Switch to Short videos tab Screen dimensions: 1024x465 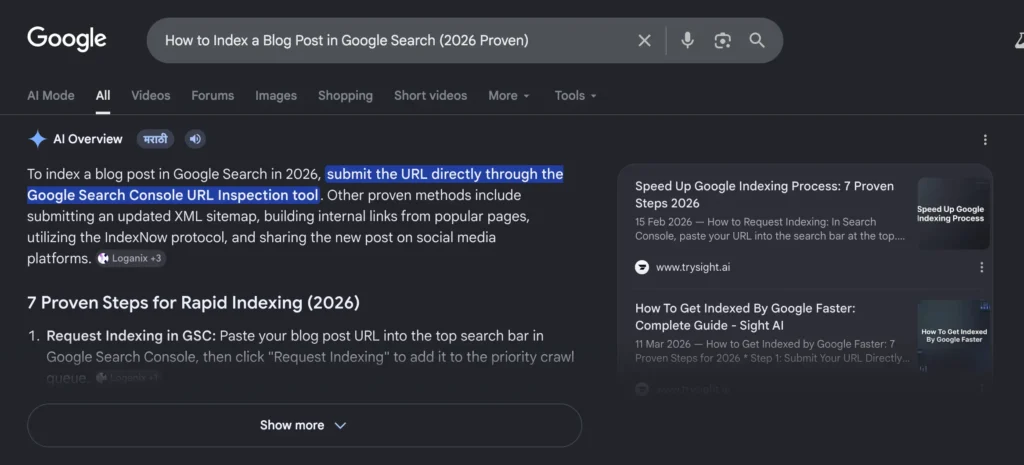tap(430, 95)
